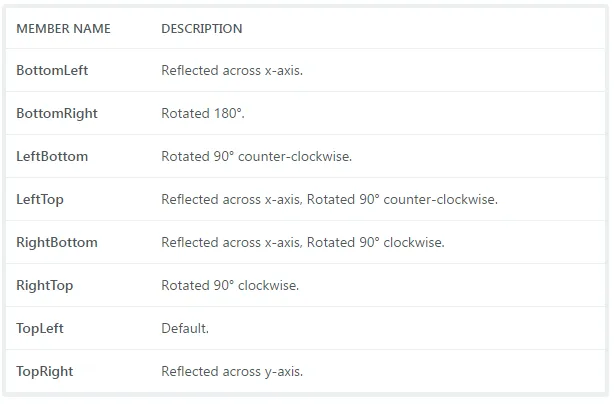Click the "Reflected across y-axis." description
614x404 pixels.
[x=232, y=372]
